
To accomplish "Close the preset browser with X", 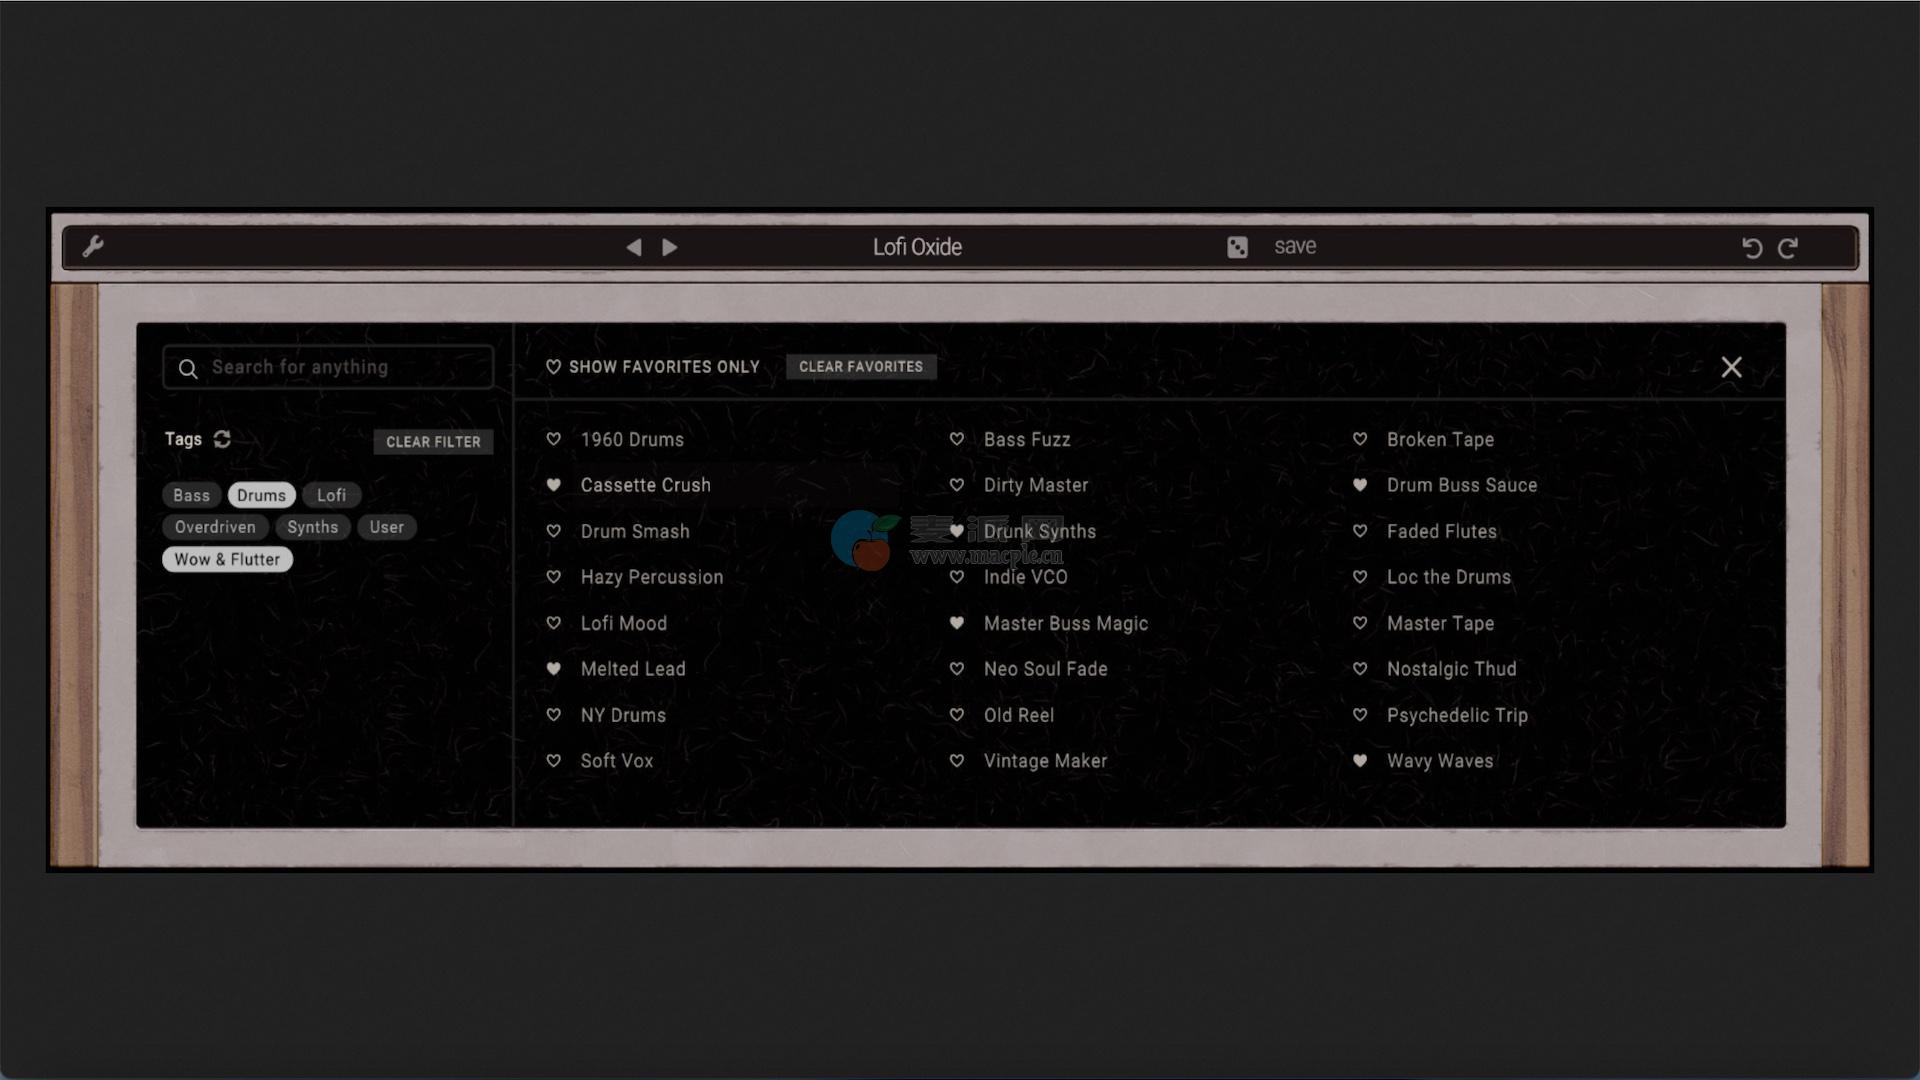I will click(1731, 367).
